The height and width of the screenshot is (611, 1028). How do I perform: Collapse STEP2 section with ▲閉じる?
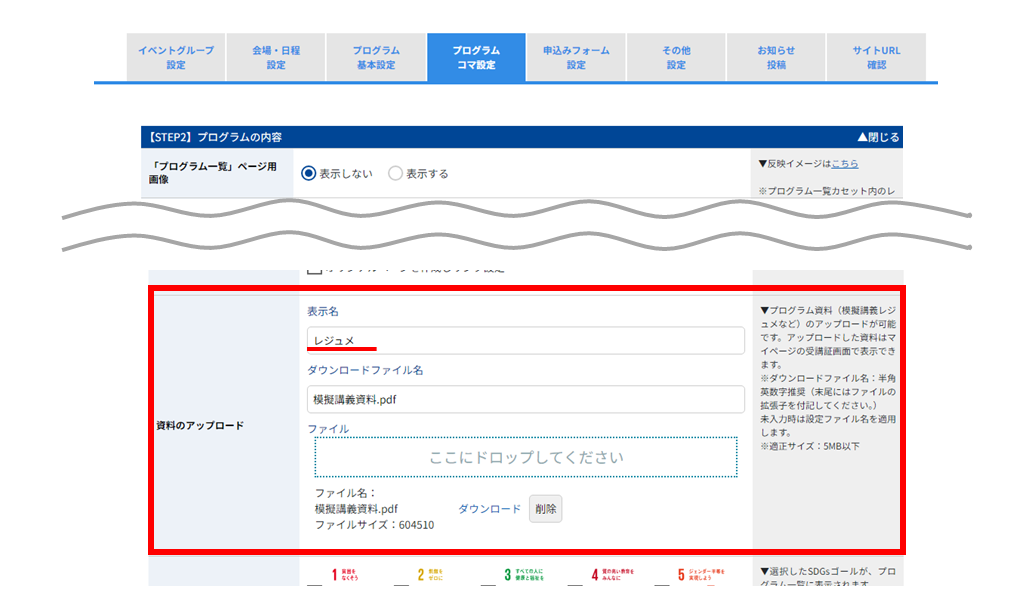[x=878, y=137]
